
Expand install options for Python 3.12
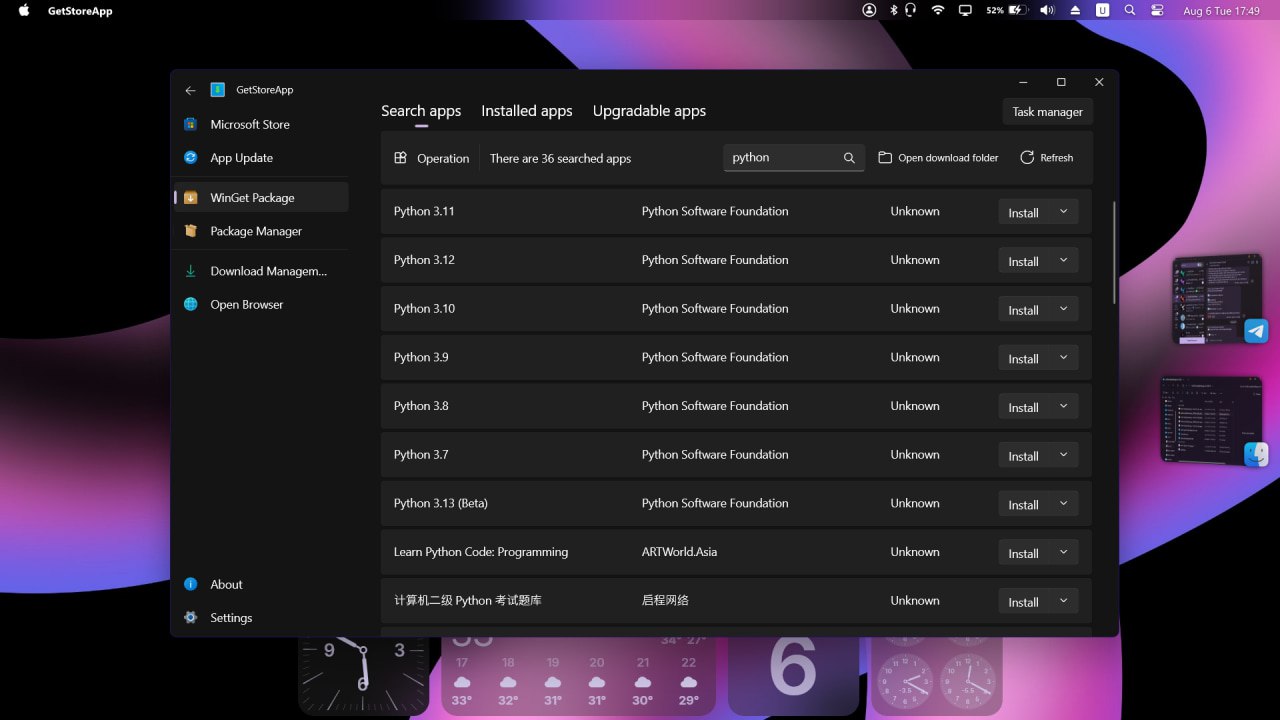pos(1063,260)
